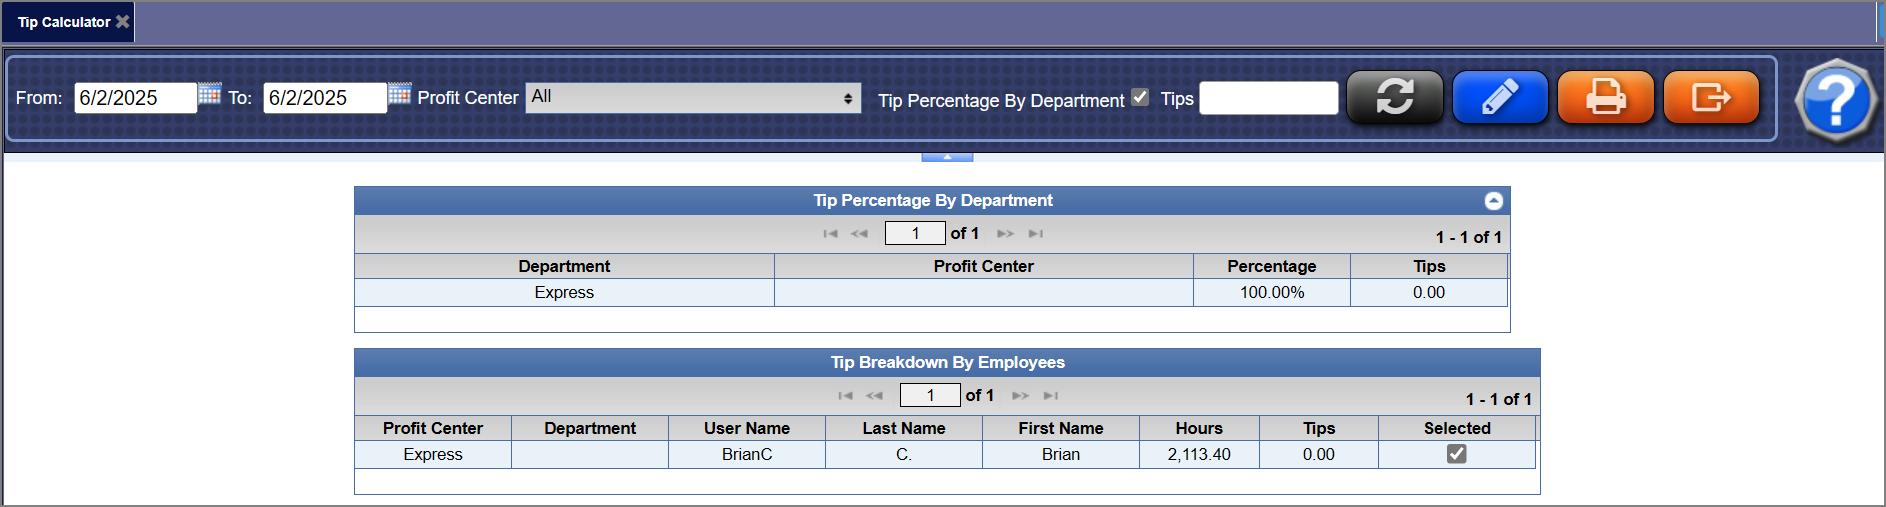Image resolution: width=1886 pixels, height=507 pixels.
Task: Go to last page in Department pager
Action: [x=1036, y=234]
